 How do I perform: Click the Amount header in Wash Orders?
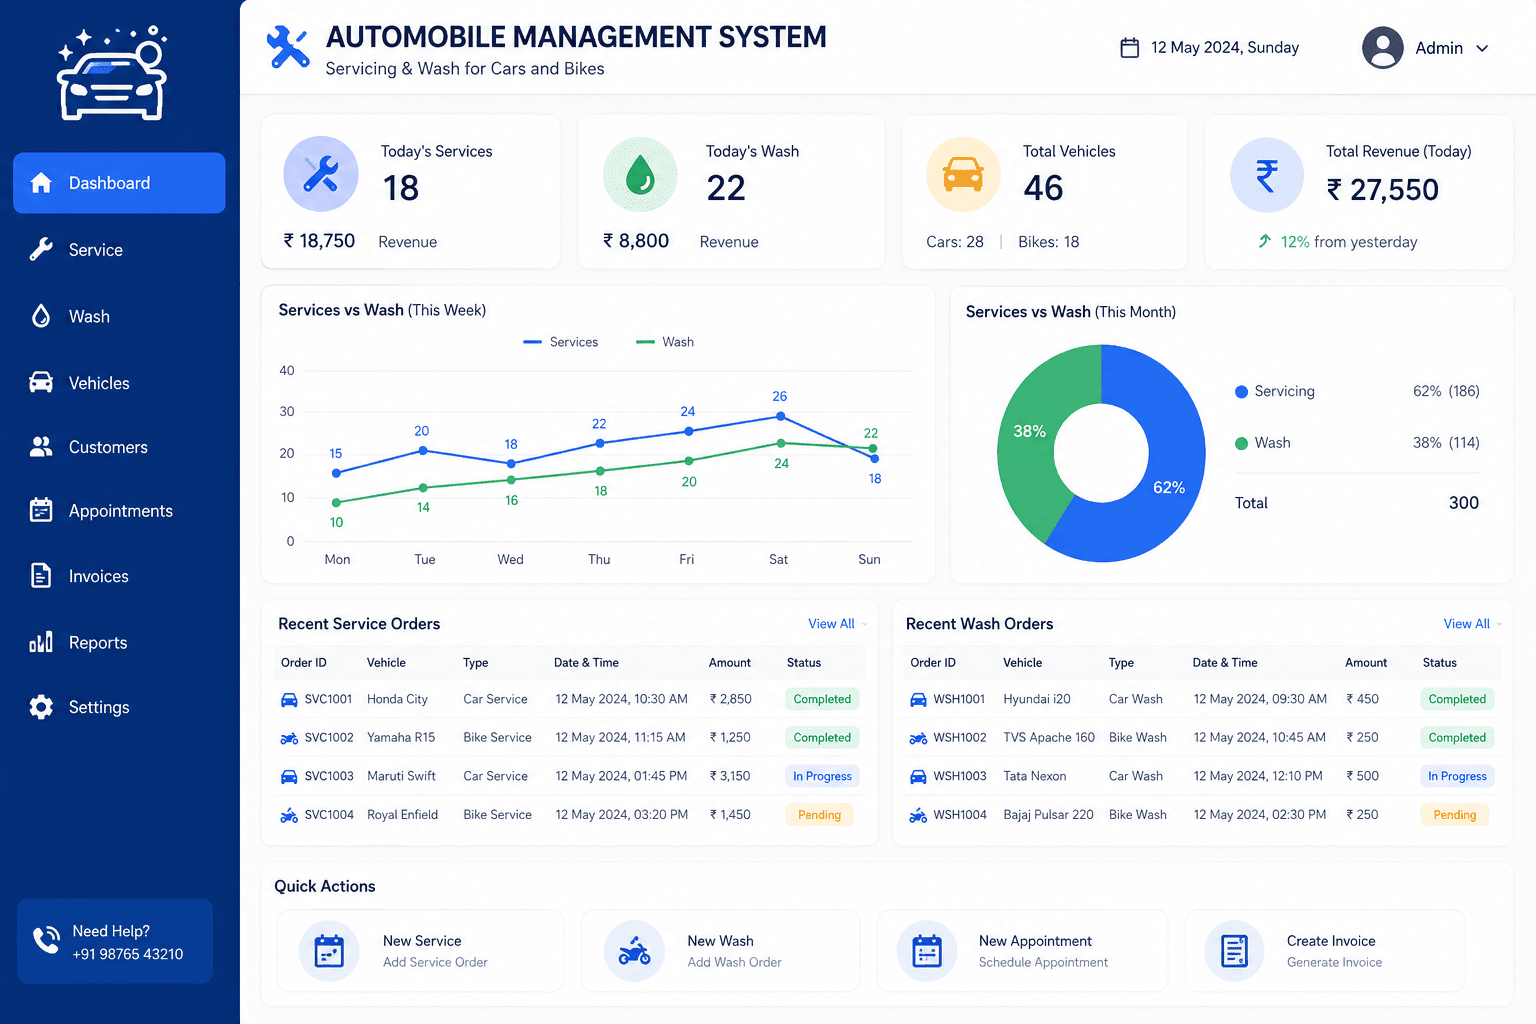tap(1366, 663)
